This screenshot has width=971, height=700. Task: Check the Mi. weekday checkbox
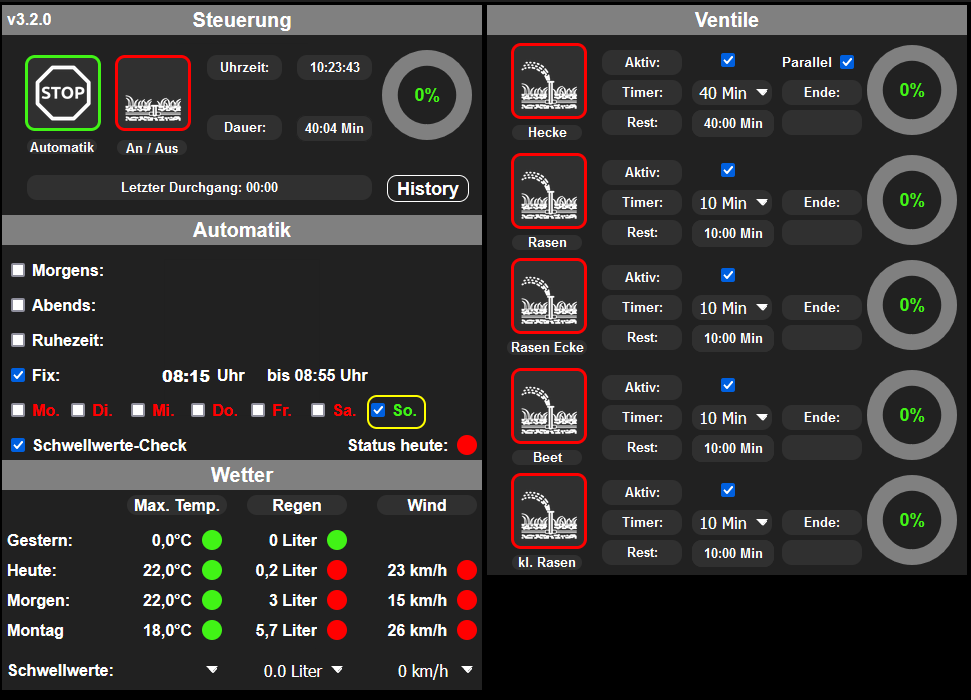(x=138, y=410)
